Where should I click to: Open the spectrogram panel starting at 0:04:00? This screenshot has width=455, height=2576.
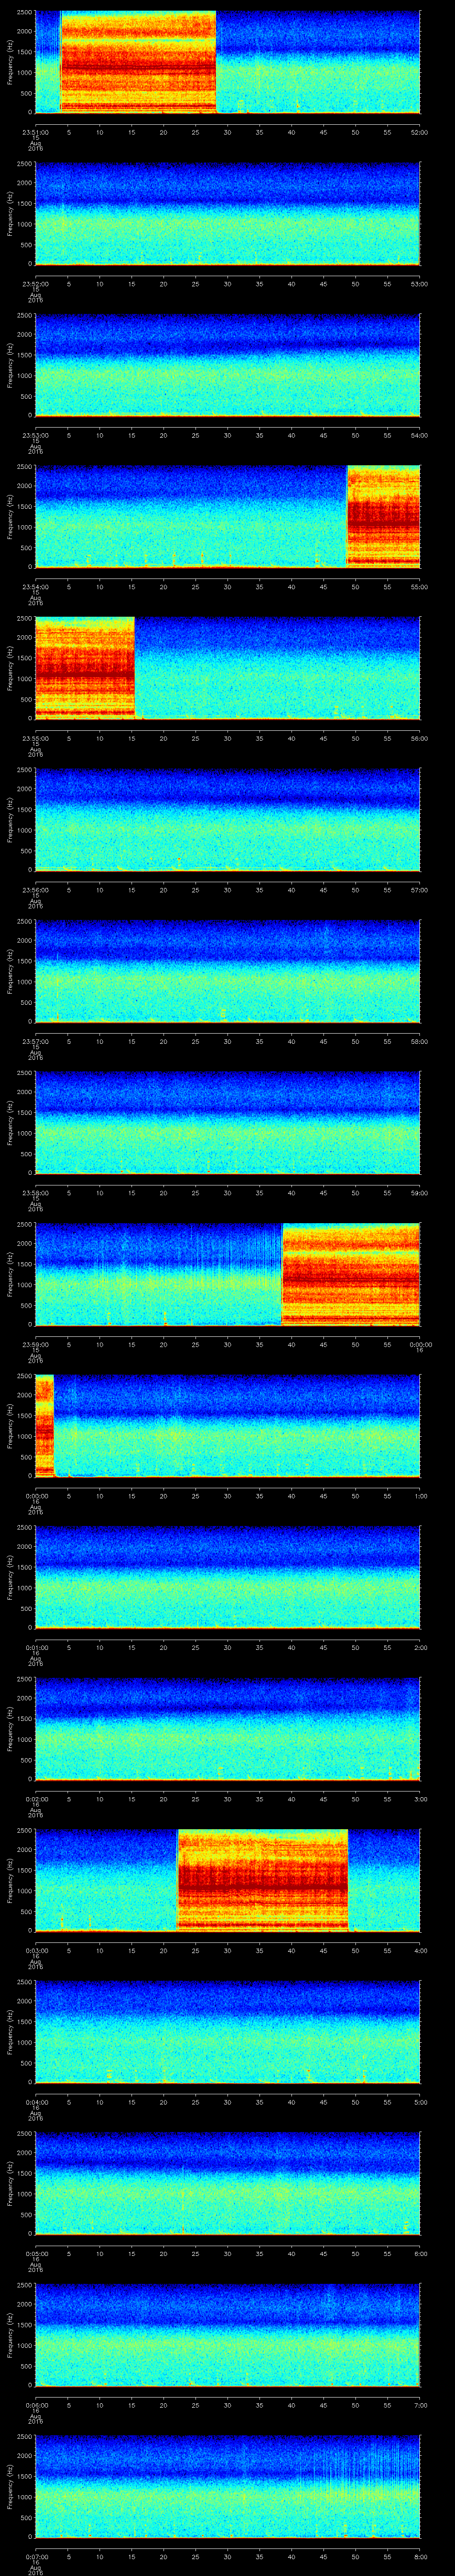pyautogui.click(x=227, y=2031)
